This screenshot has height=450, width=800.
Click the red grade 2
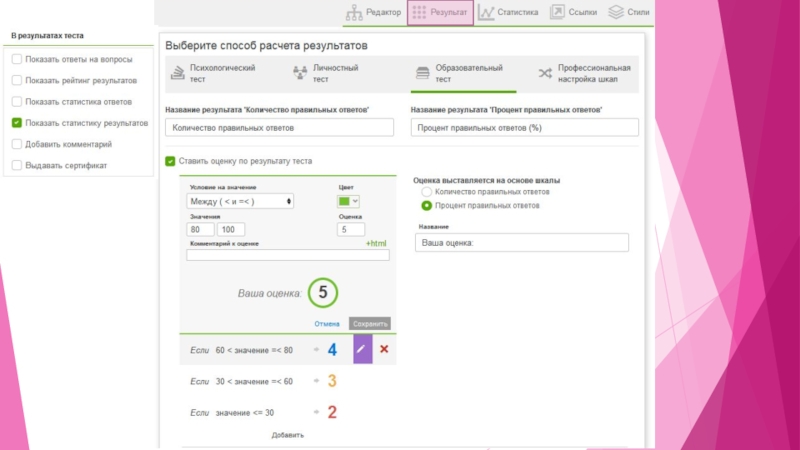332,412
